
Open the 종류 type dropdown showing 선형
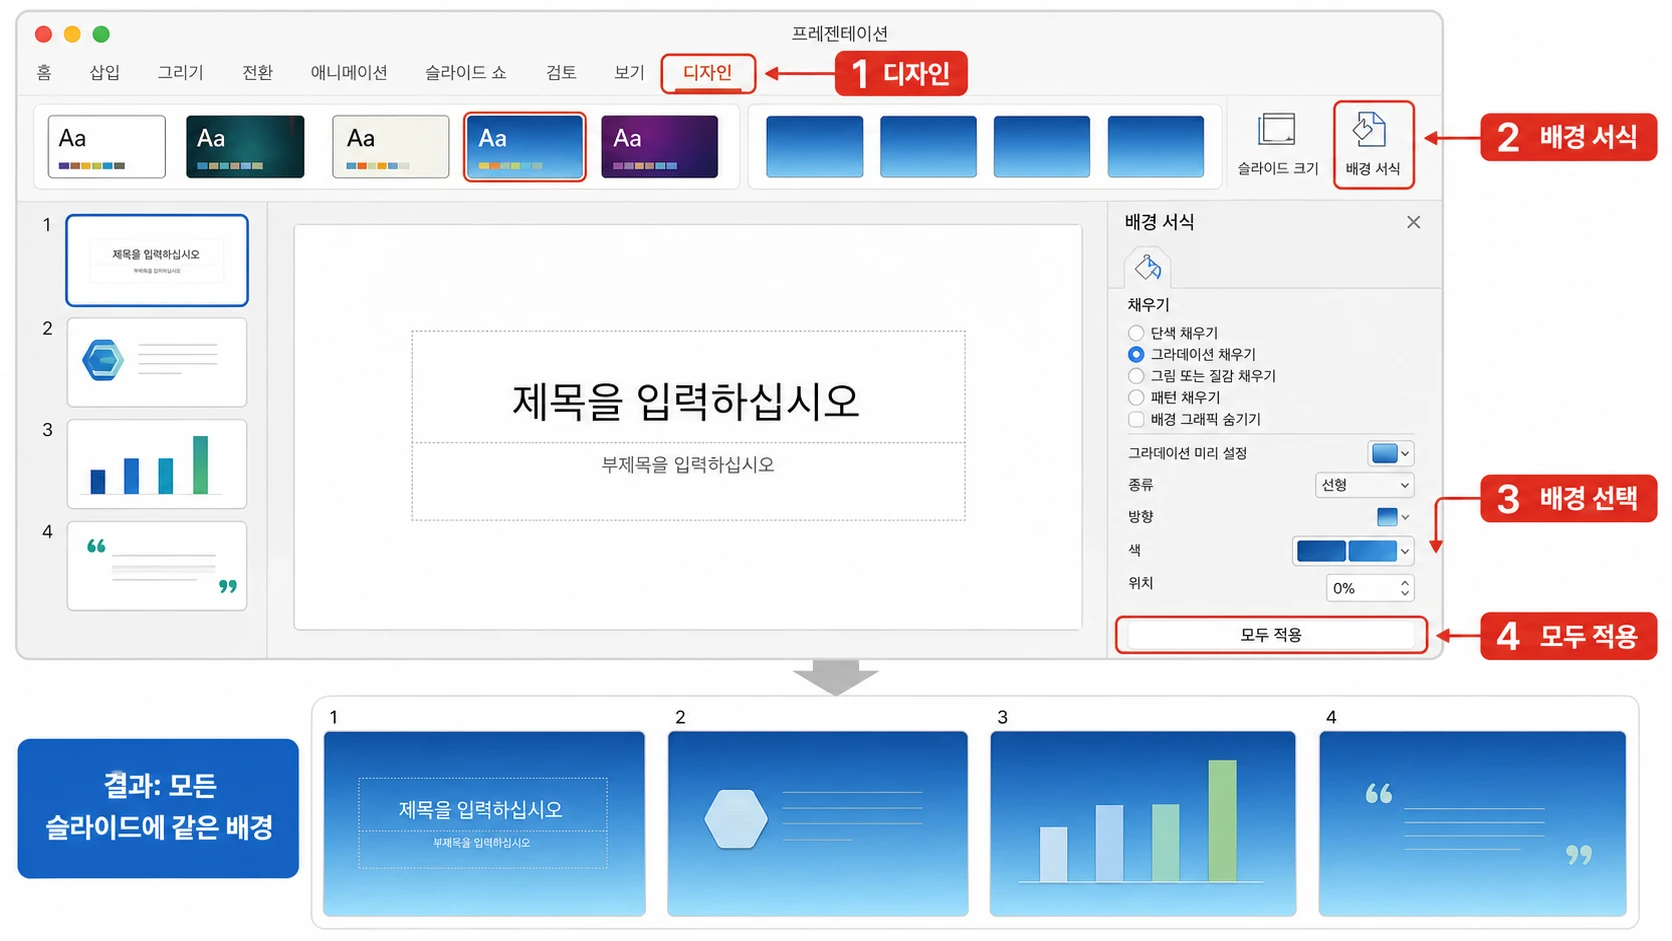click(x=1364, y=485)
